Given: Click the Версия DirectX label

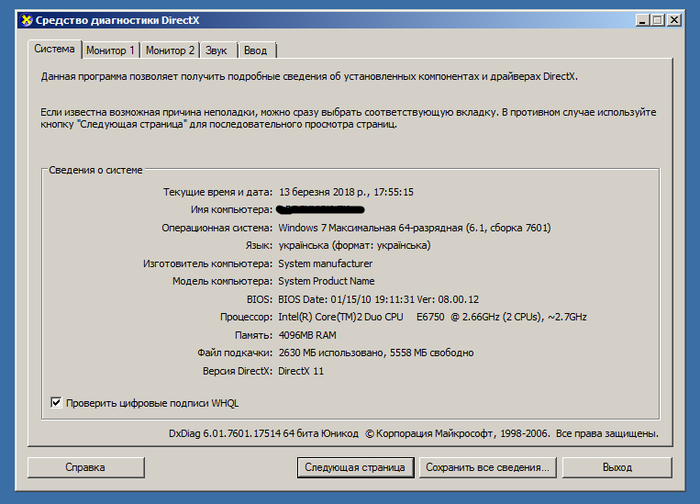Looking at the screenshot, I should [237, 371].
